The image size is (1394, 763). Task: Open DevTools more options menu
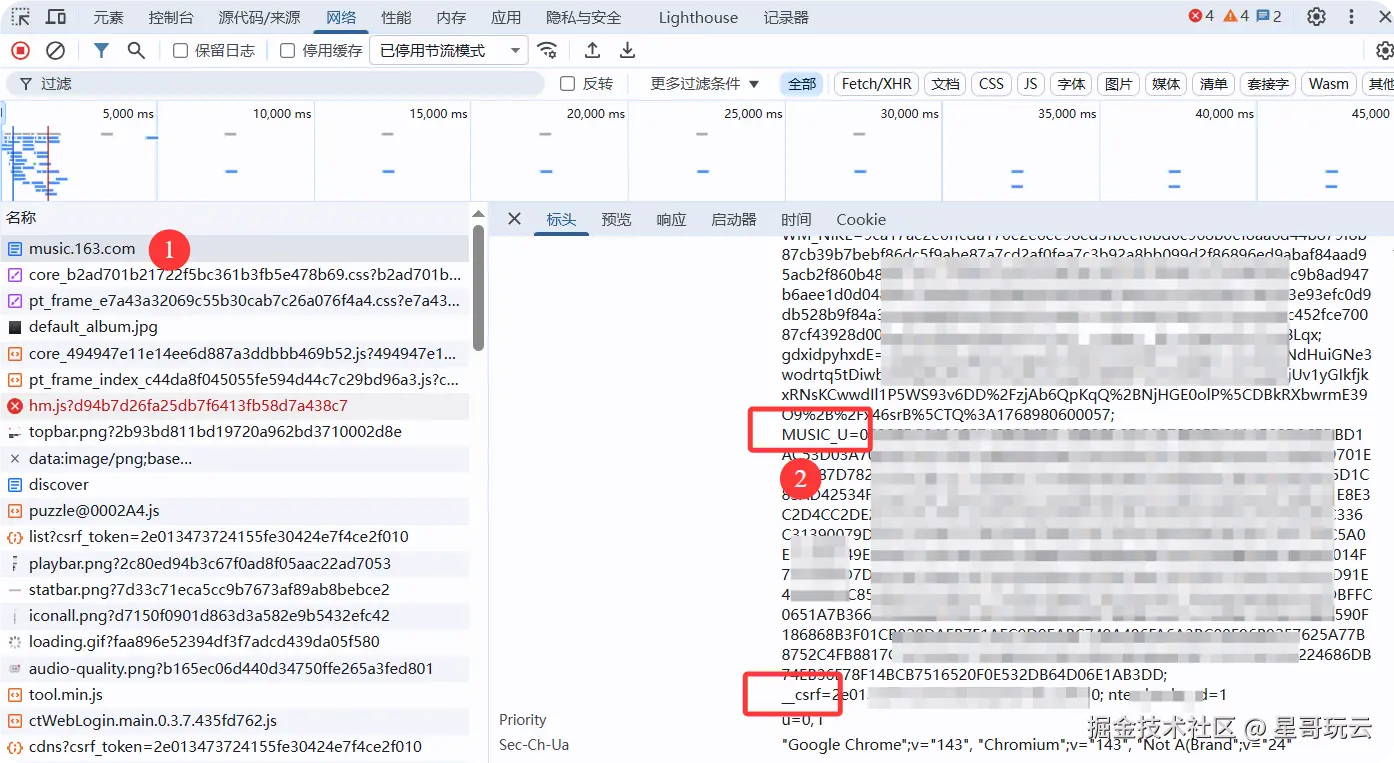[x=1352, y=17]
